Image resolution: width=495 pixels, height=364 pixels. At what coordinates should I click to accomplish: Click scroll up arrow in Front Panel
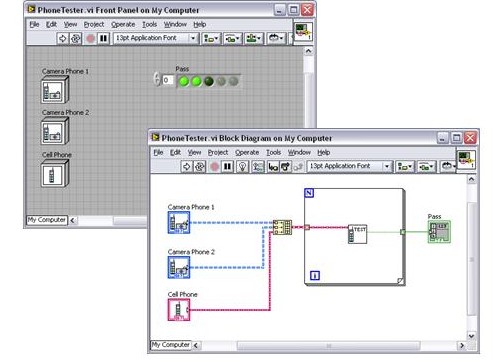(309, 51)
